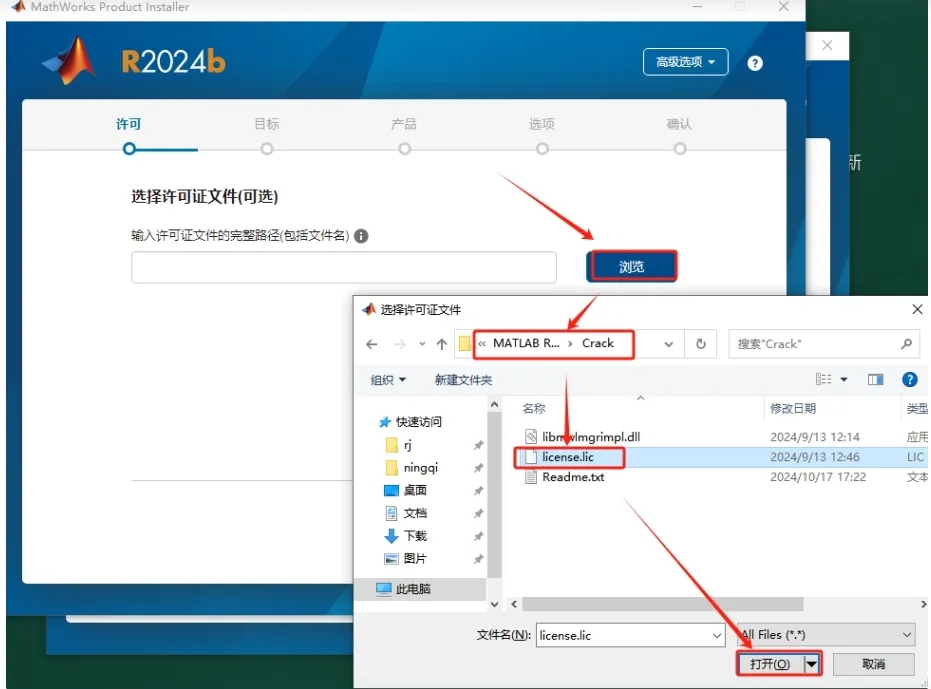Screen dimensions: 931x689
Task: Click the license.lic file icon
Action: [x=531, y=457]
